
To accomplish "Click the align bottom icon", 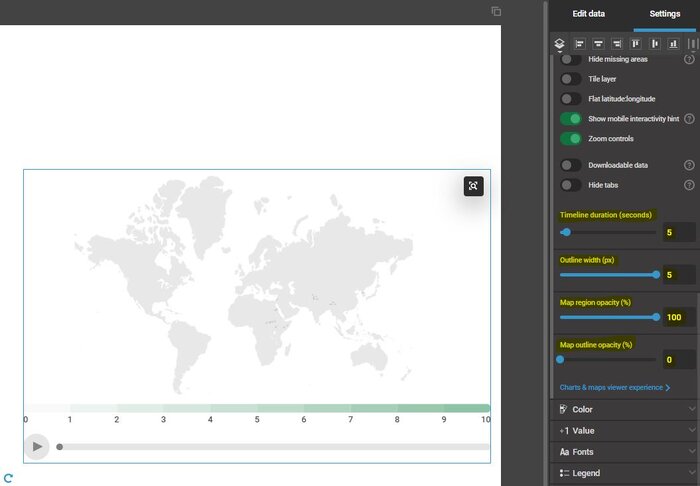I will coord(674,44).
